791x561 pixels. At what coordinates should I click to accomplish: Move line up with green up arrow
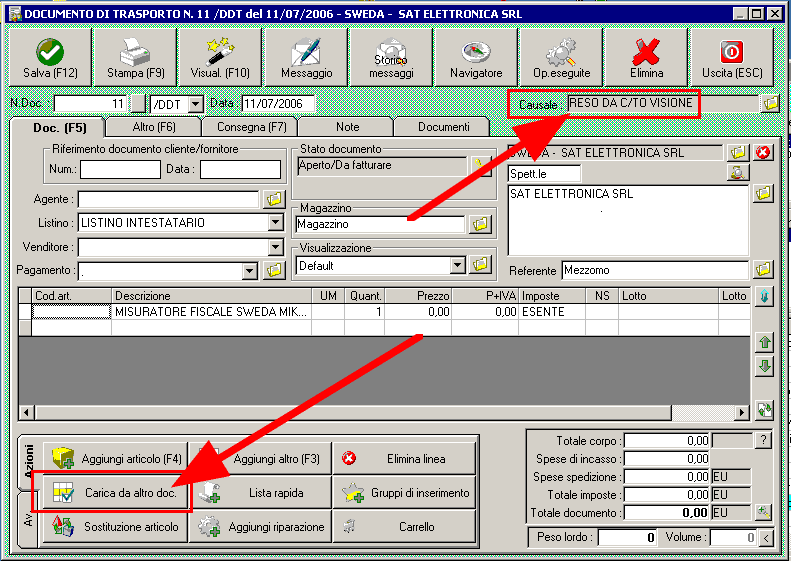[764, 343]
